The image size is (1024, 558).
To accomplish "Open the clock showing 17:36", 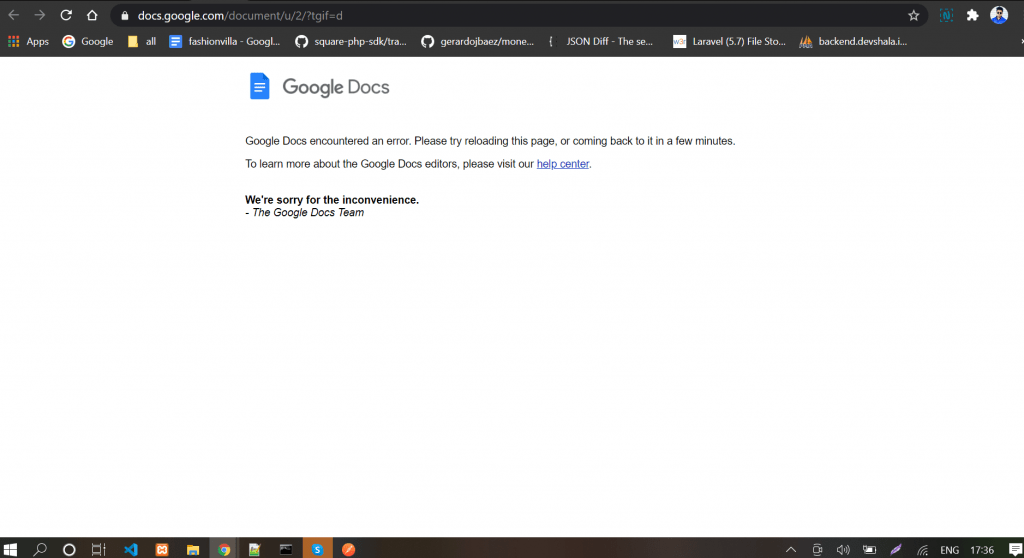I will coord(982,550).
